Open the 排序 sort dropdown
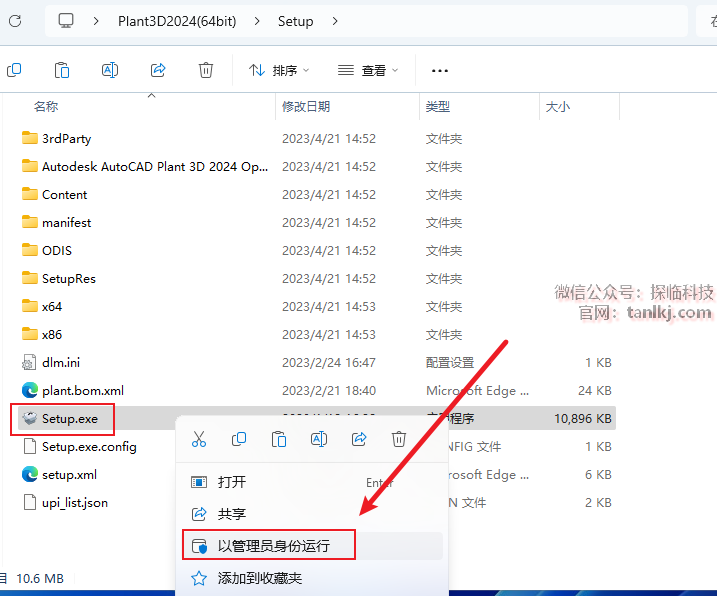The width and height of the screenshot is (717, 596). 279,70
